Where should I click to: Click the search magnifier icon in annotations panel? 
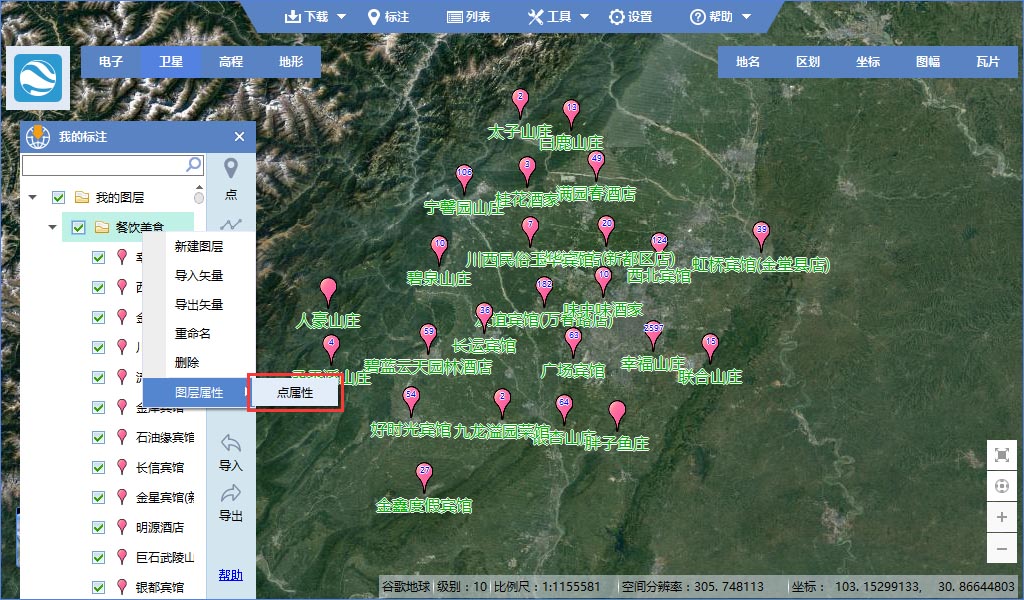(x=194, y=164)
